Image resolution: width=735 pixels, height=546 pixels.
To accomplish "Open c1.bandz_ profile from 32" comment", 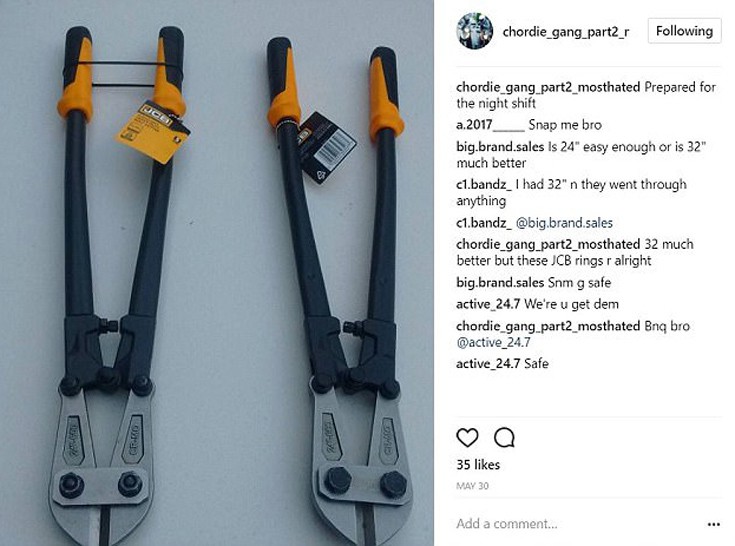I will (484, 184).
